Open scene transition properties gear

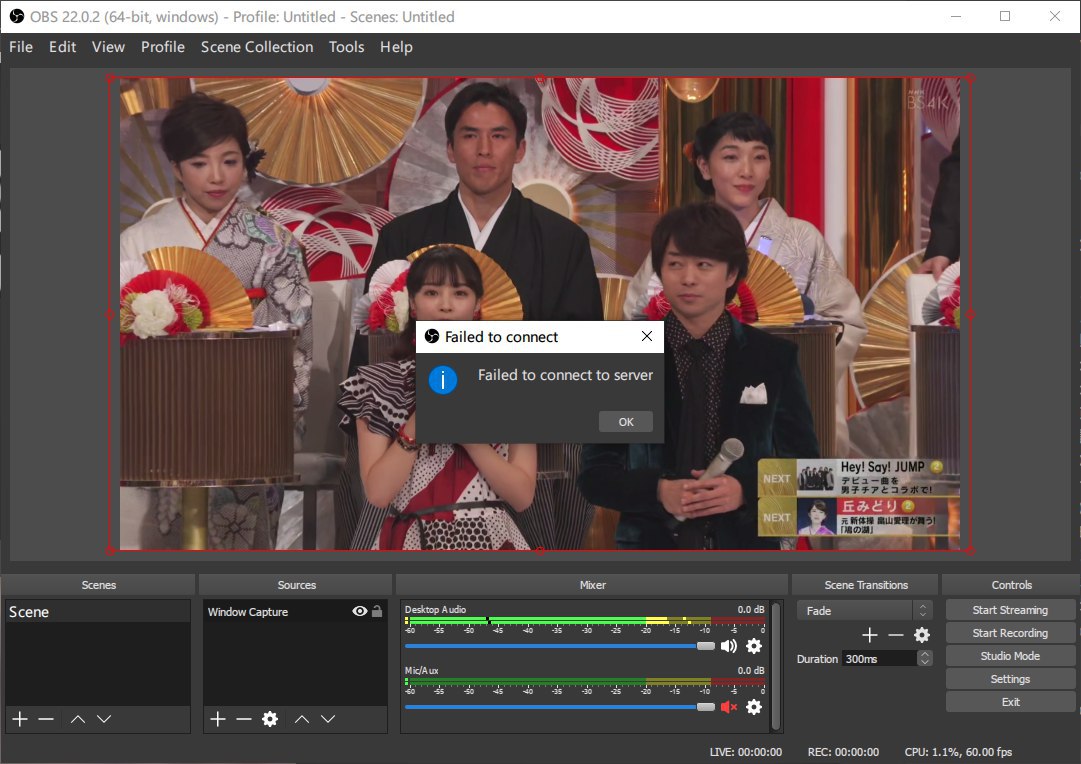tap(922, 635)
